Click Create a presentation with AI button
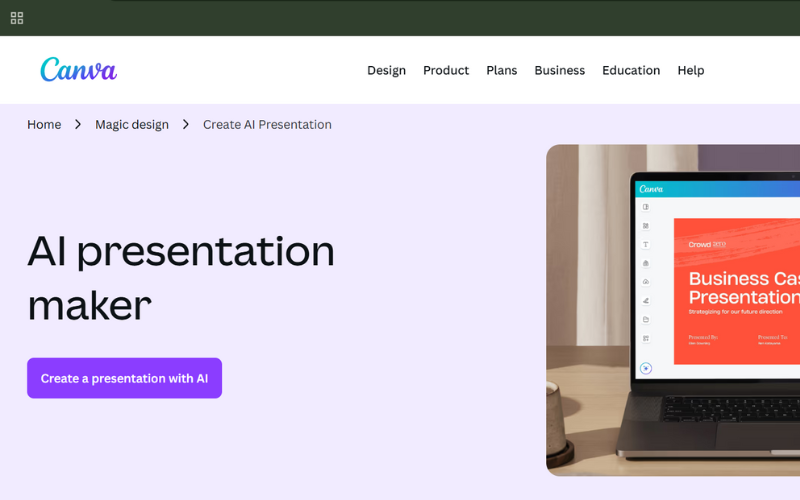800x500 pixels. (x=124, y=378)
